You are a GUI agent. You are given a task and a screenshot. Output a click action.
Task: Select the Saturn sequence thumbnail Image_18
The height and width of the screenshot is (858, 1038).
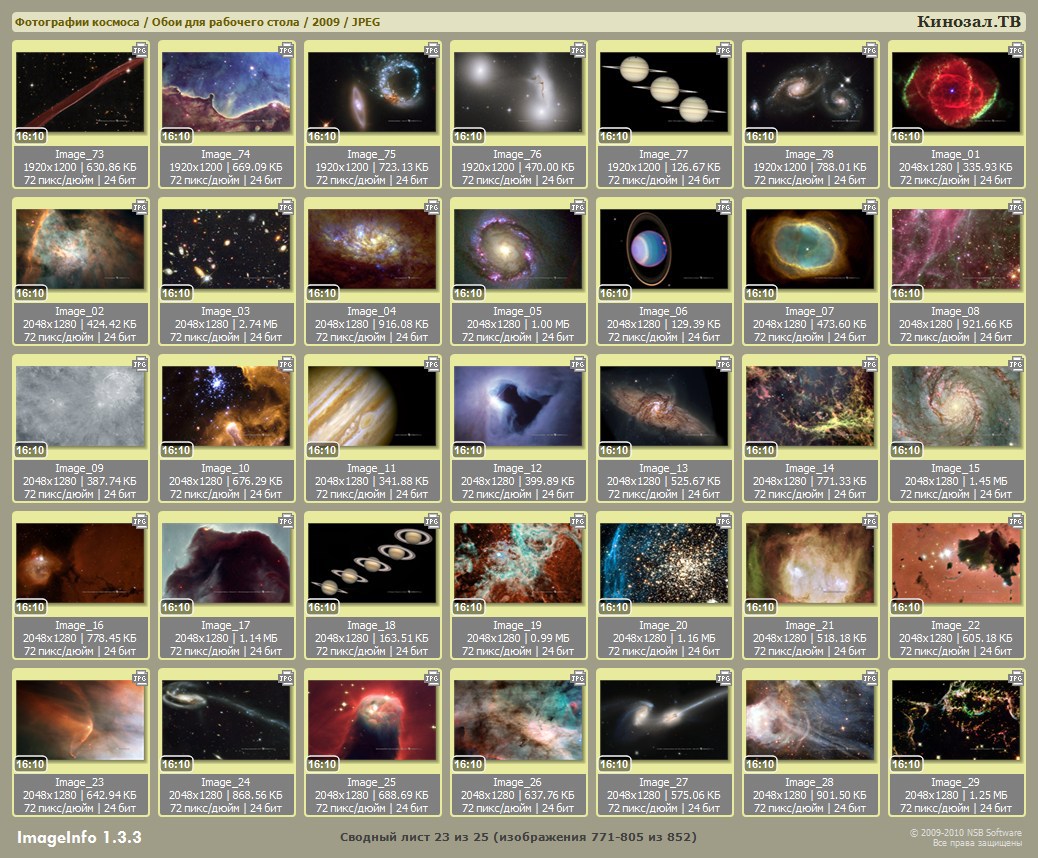pyautogui.click(x=372, y=562)
